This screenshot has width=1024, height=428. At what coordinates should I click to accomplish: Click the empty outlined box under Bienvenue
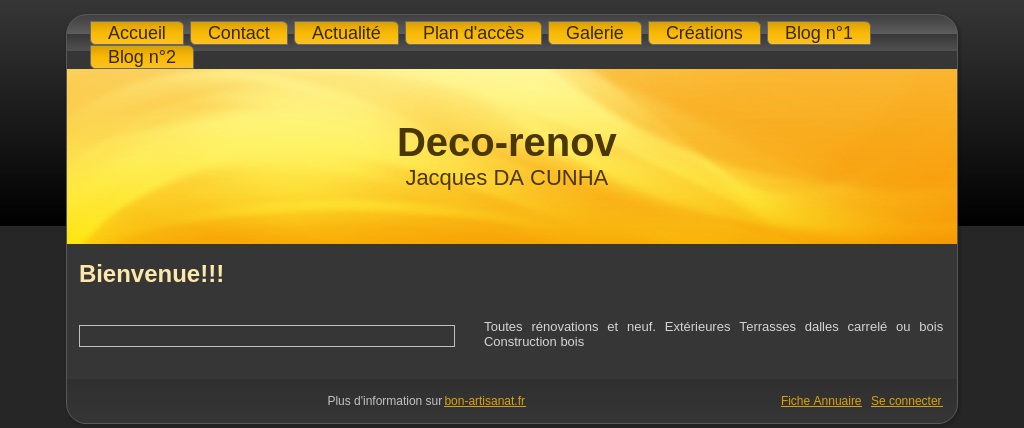coord(266,336)
